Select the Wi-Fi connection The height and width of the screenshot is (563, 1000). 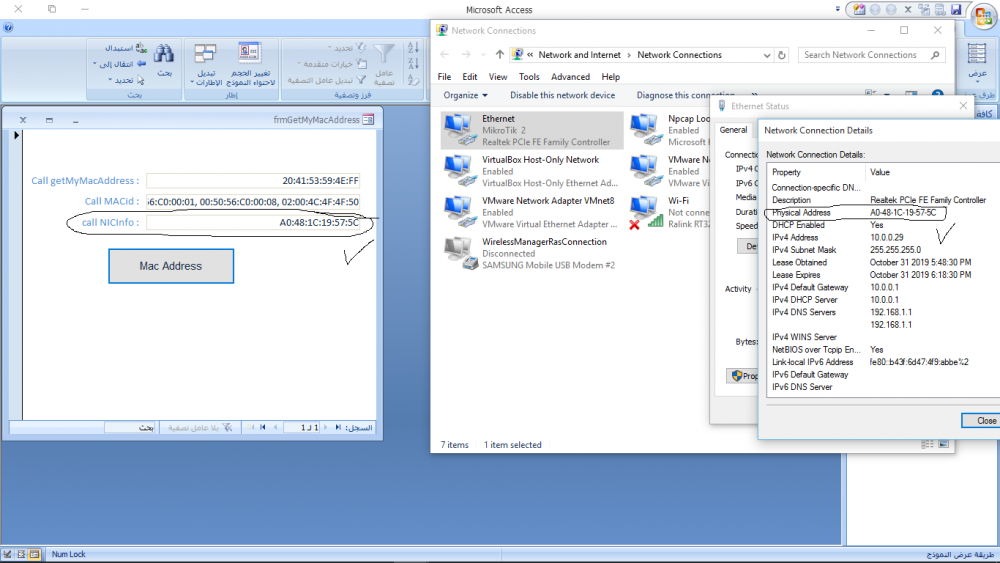coord(669,212)
